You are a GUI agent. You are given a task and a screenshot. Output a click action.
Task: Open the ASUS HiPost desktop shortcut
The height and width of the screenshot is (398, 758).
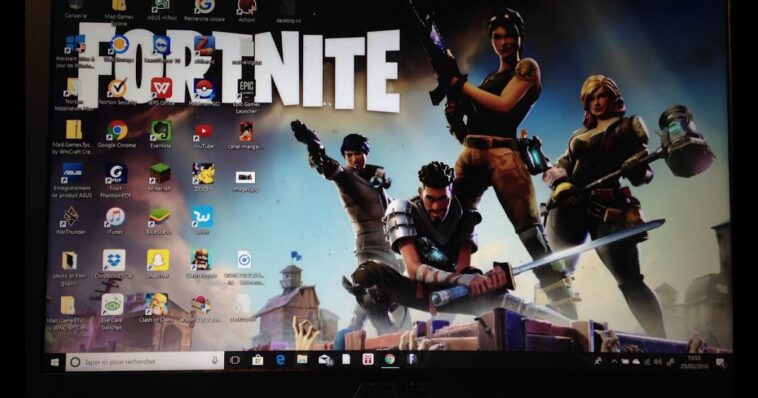(160, 10)
